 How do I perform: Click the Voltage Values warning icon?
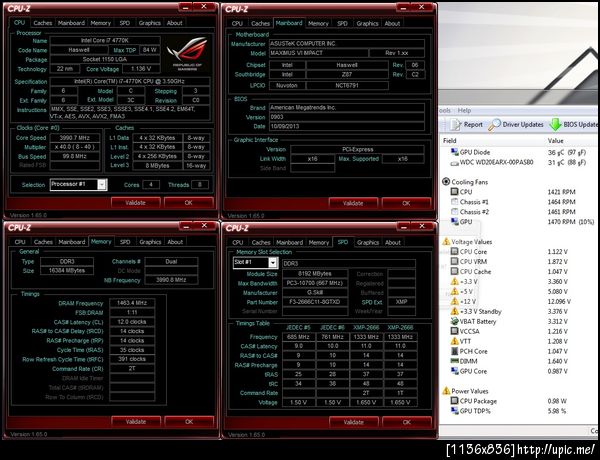[446, 241]
